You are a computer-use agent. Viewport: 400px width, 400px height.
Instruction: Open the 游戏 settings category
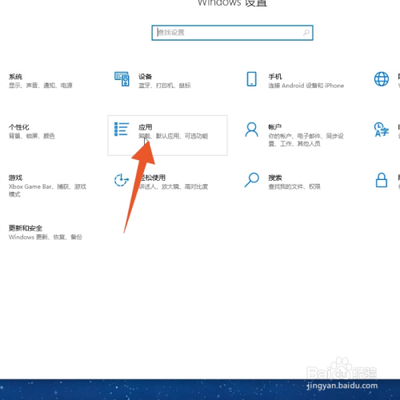pyautogui.click(x=47, y=186)
